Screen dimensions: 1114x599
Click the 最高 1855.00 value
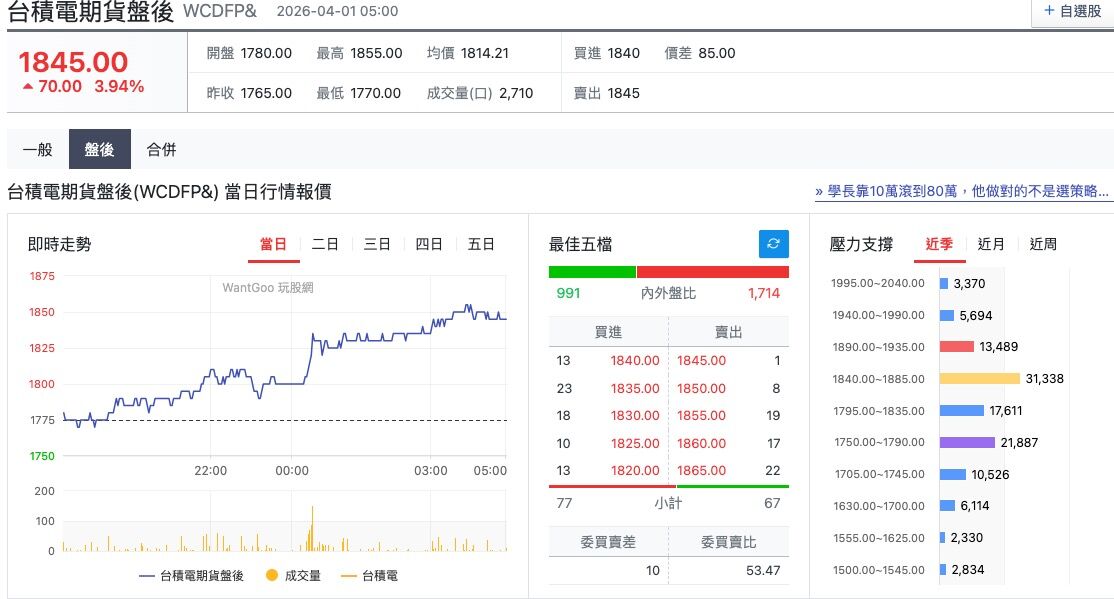point(376,53)
